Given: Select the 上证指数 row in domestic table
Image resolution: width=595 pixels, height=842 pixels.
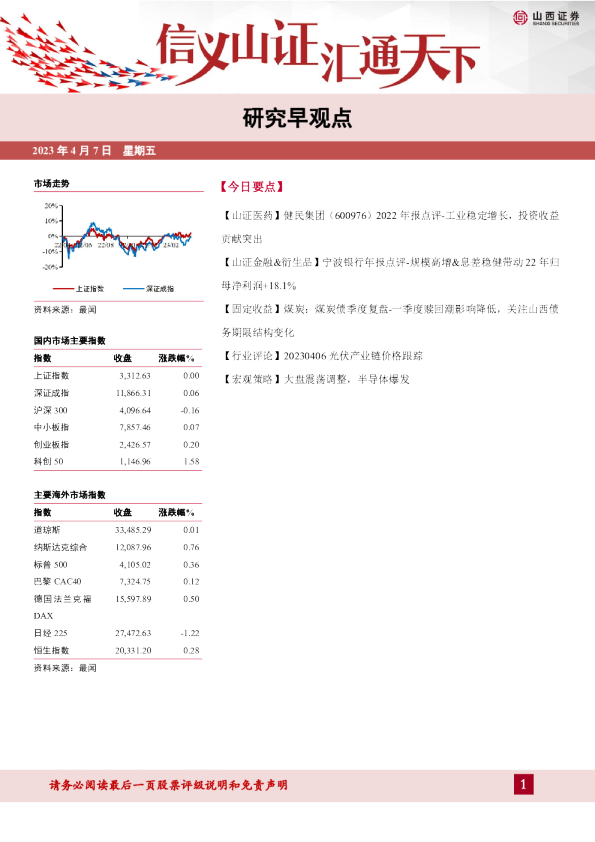Looking at the screenshot, I should tap(117, 375).
